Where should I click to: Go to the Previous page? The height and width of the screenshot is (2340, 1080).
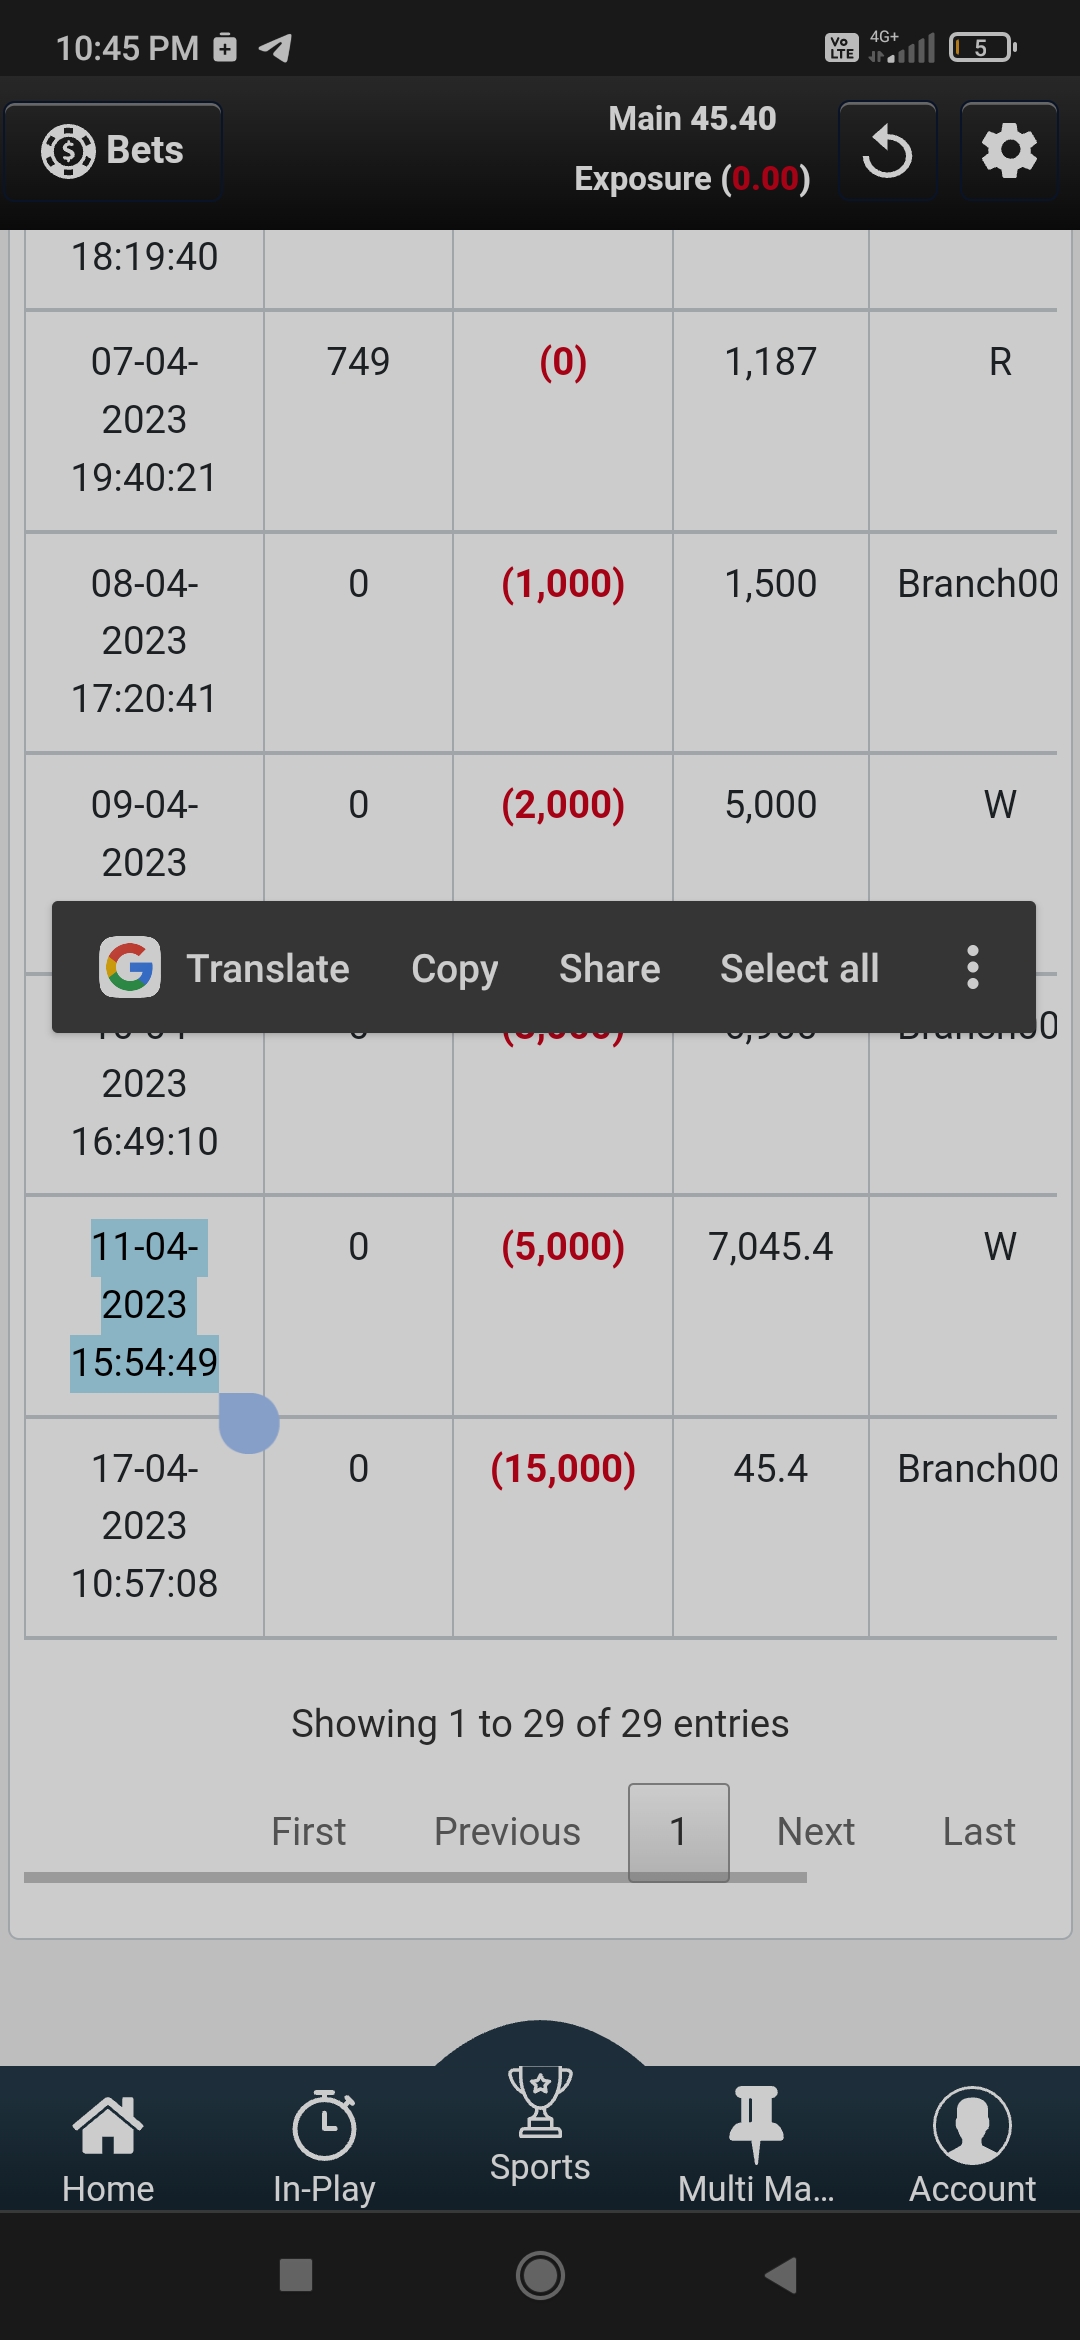click(x=507, y=1832)
